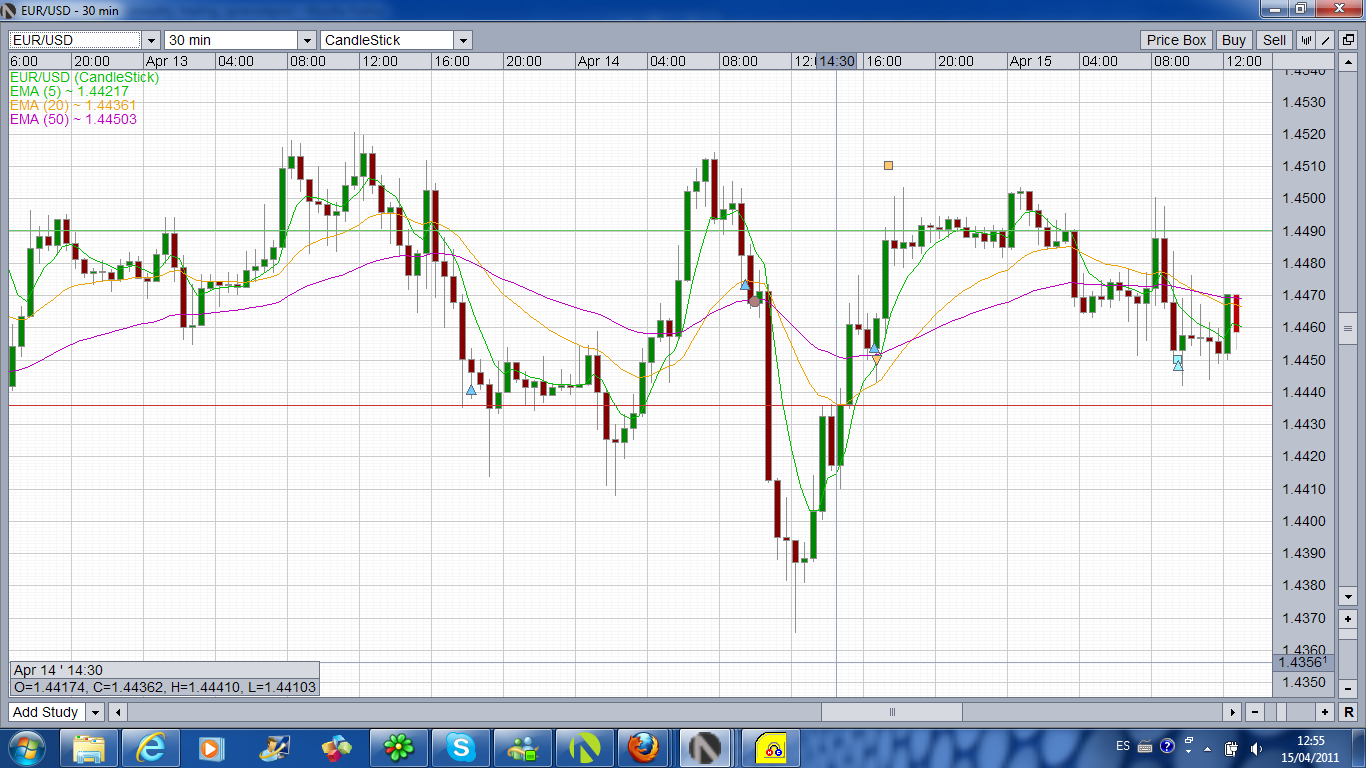Open the Add Study dropdown arrow
The width and height of the screenshot is (1366, 768).
(95, 712)
